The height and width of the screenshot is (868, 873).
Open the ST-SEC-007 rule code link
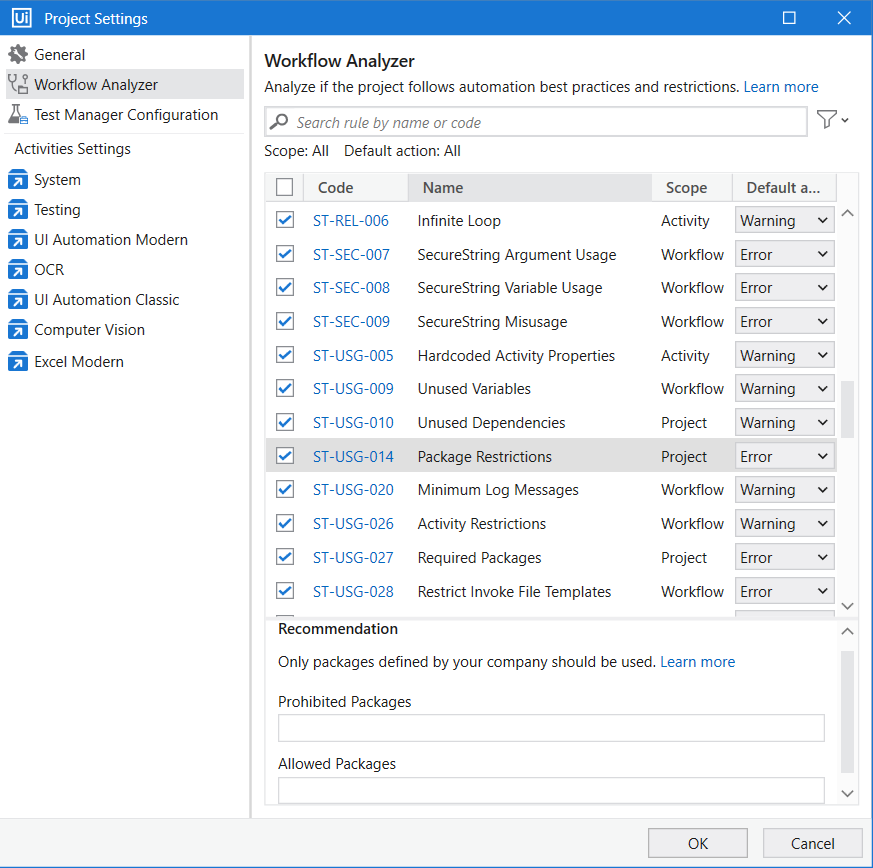point(351,254)
